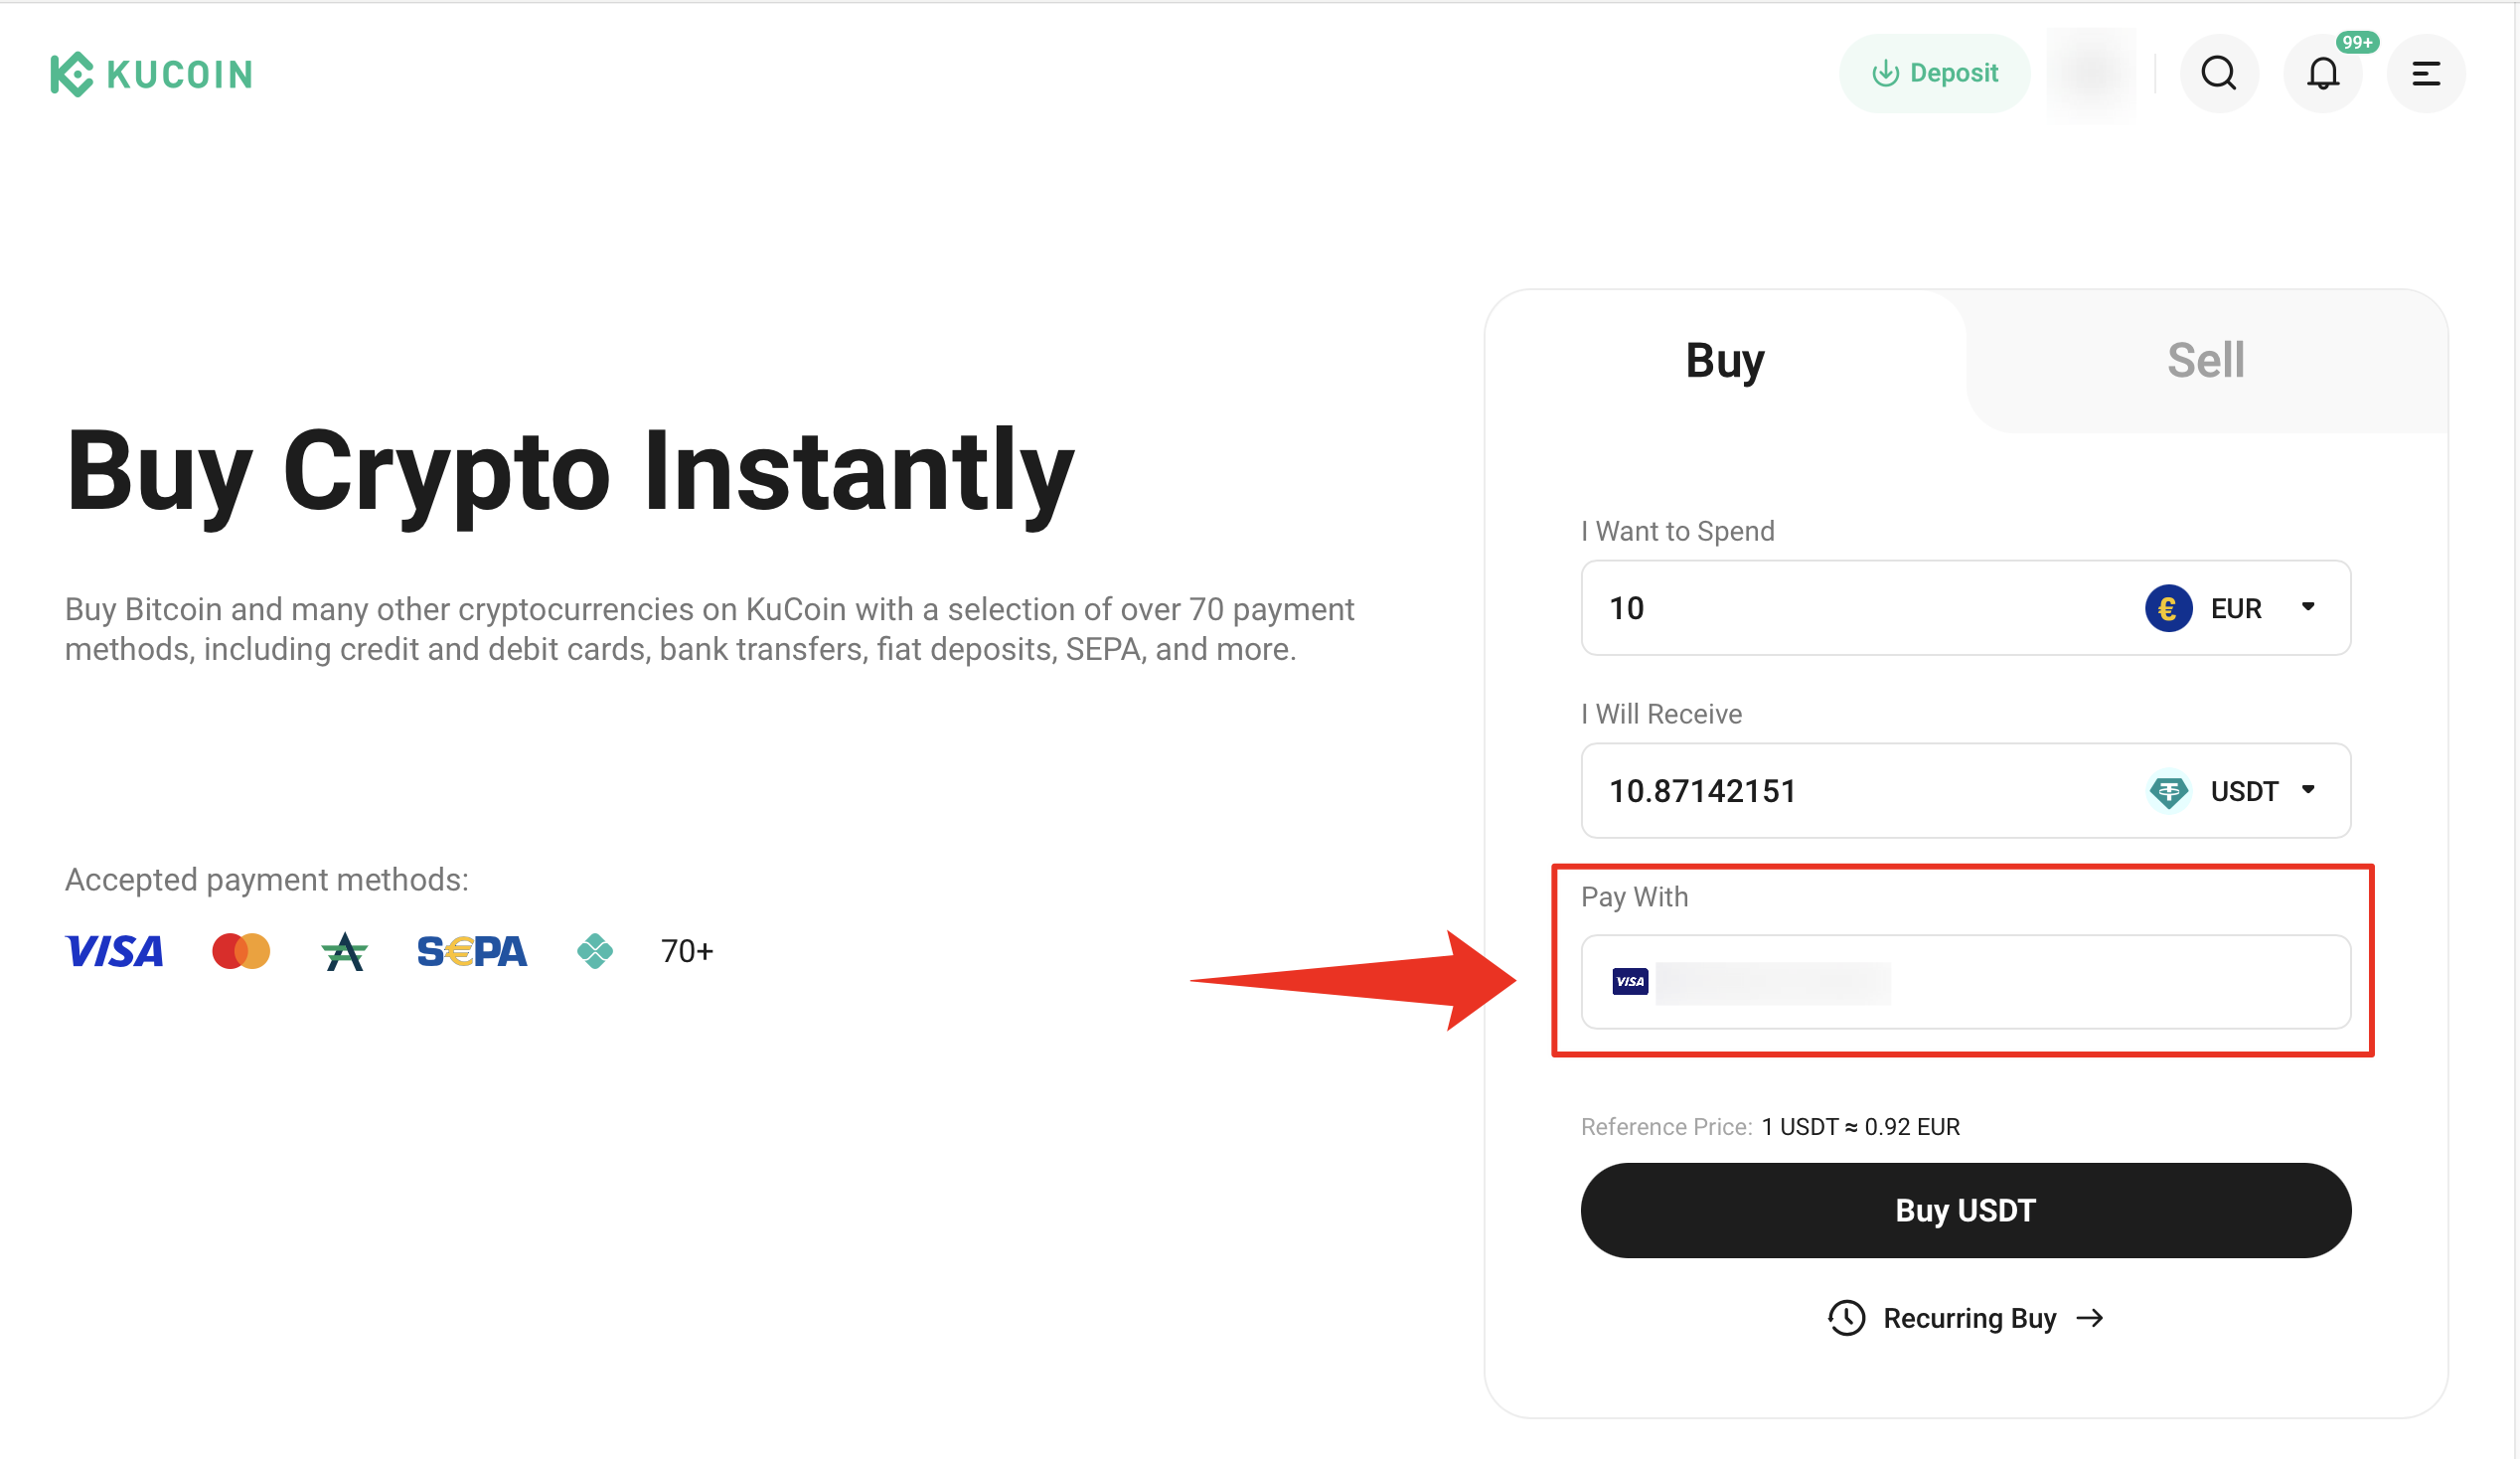Switch to the Buy tab

coord(1725,360)
